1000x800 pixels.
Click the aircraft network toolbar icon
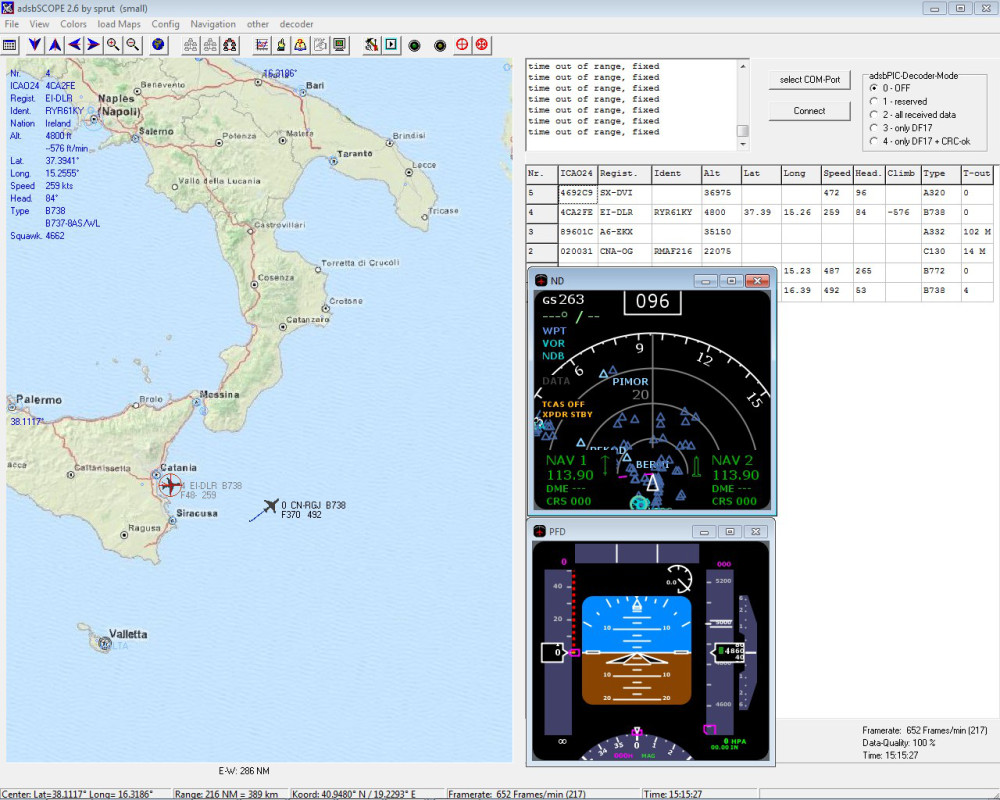230,44
